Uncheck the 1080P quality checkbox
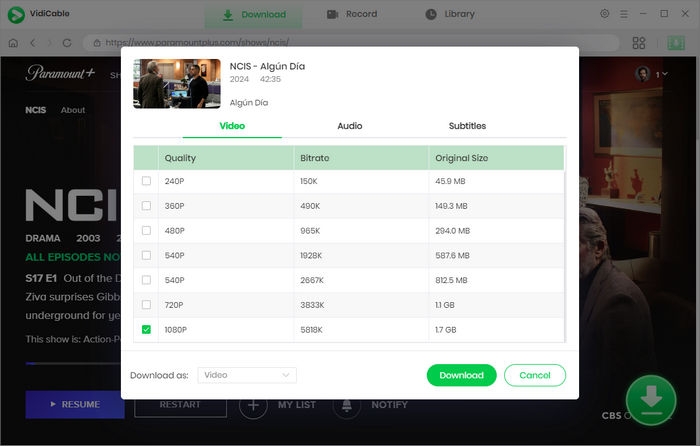Image resolution: width=700 pixels, height=446 pixels. pos(146,329)
